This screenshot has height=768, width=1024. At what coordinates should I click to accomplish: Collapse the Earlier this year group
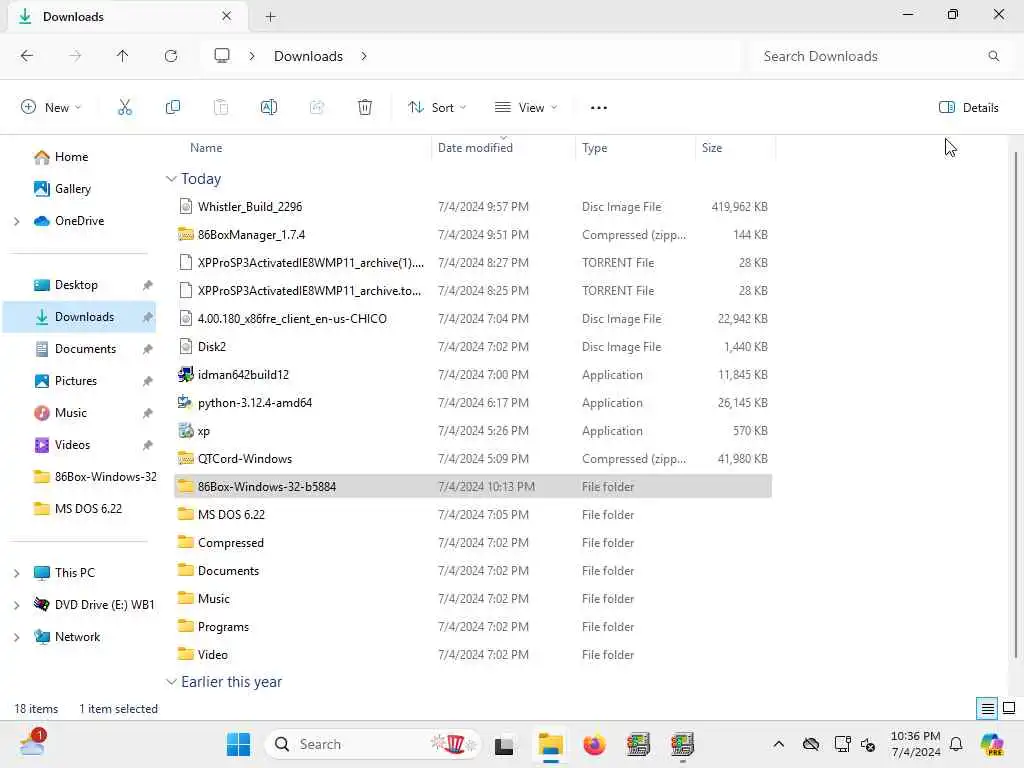(x=171, y=682)
